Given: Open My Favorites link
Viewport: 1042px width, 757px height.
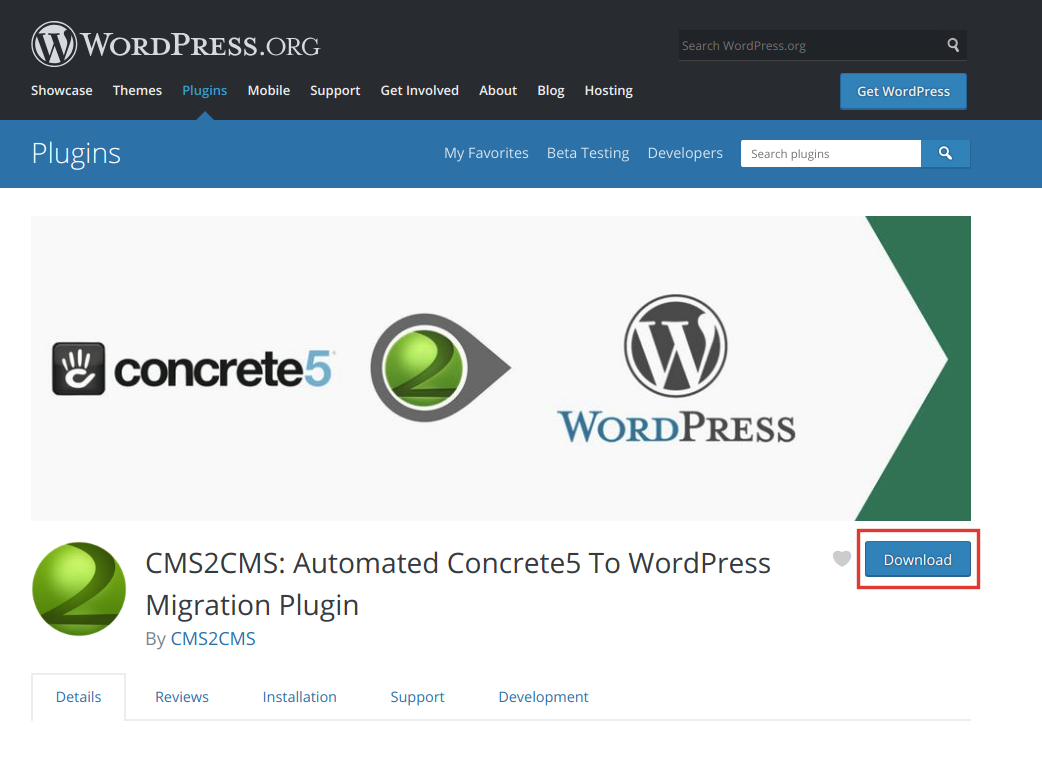Looking at the screenshot, I should click(x=486, y=153).
